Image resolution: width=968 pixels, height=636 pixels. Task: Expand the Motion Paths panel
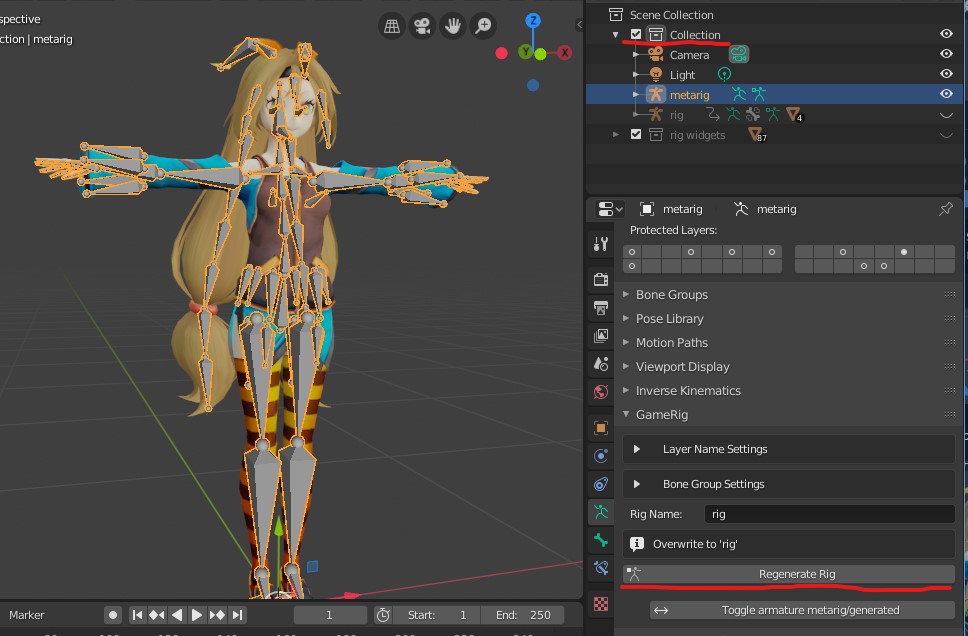(626, 342)
